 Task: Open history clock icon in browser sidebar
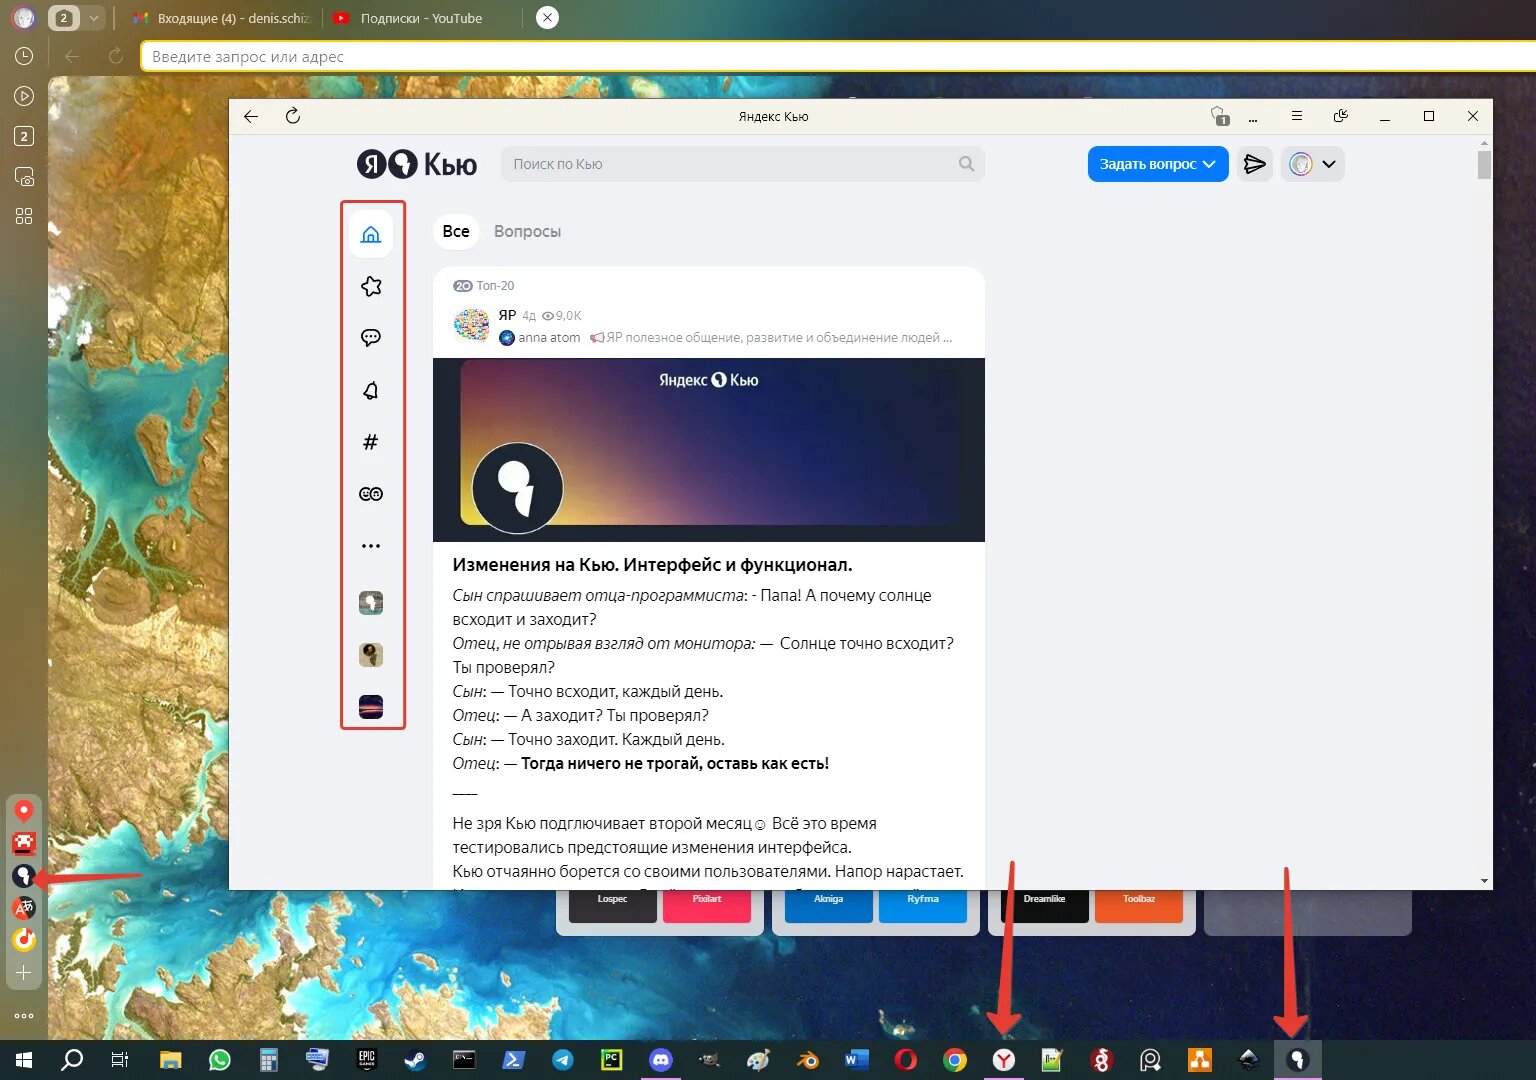pos(24,57)
